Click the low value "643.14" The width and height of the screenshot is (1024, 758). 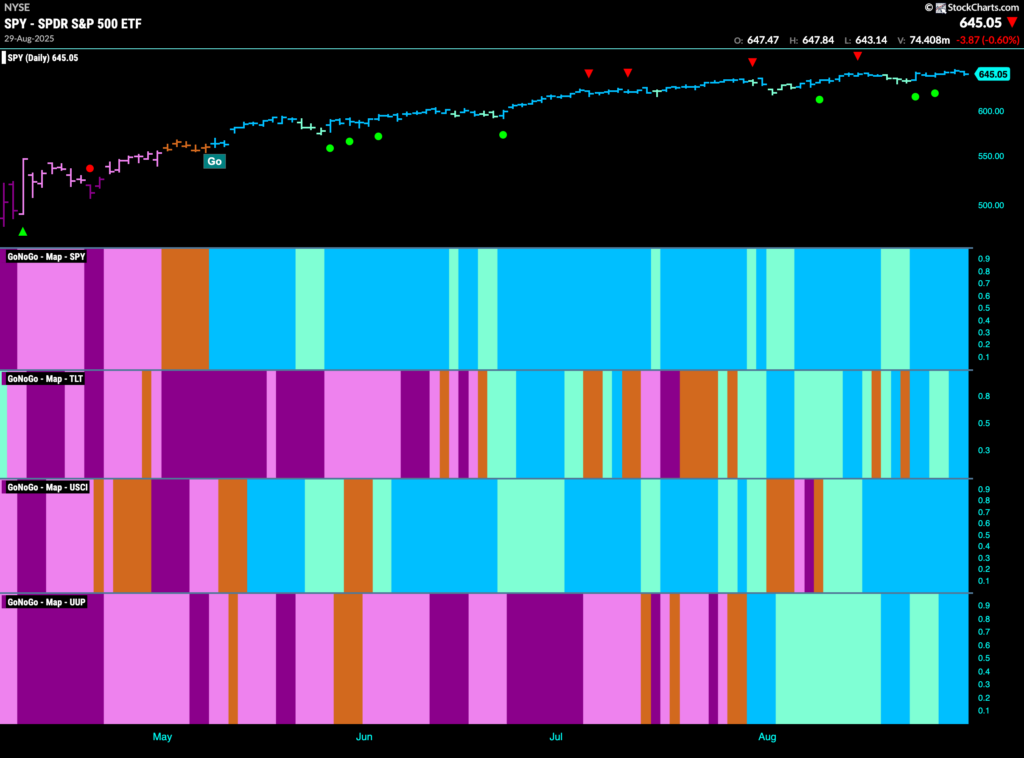pyautogui.click(x=871, y=40)
